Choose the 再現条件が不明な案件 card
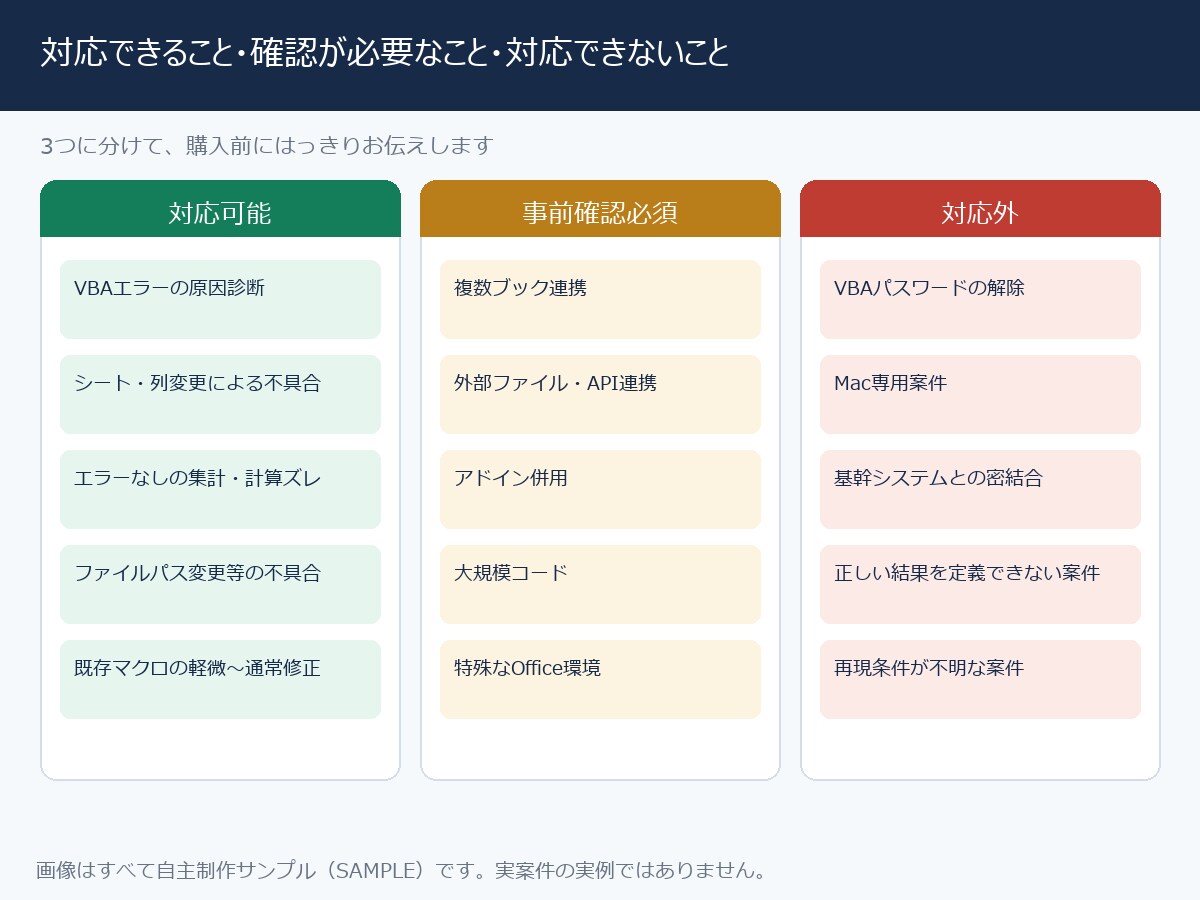Screen dimensions: 1200x900 click(x=980, y=680)
